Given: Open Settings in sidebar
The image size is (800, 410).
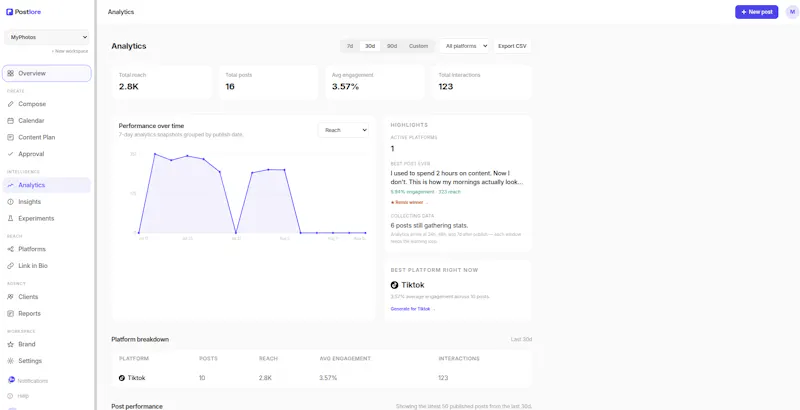Looking at the screenshot, I should 46,361.
